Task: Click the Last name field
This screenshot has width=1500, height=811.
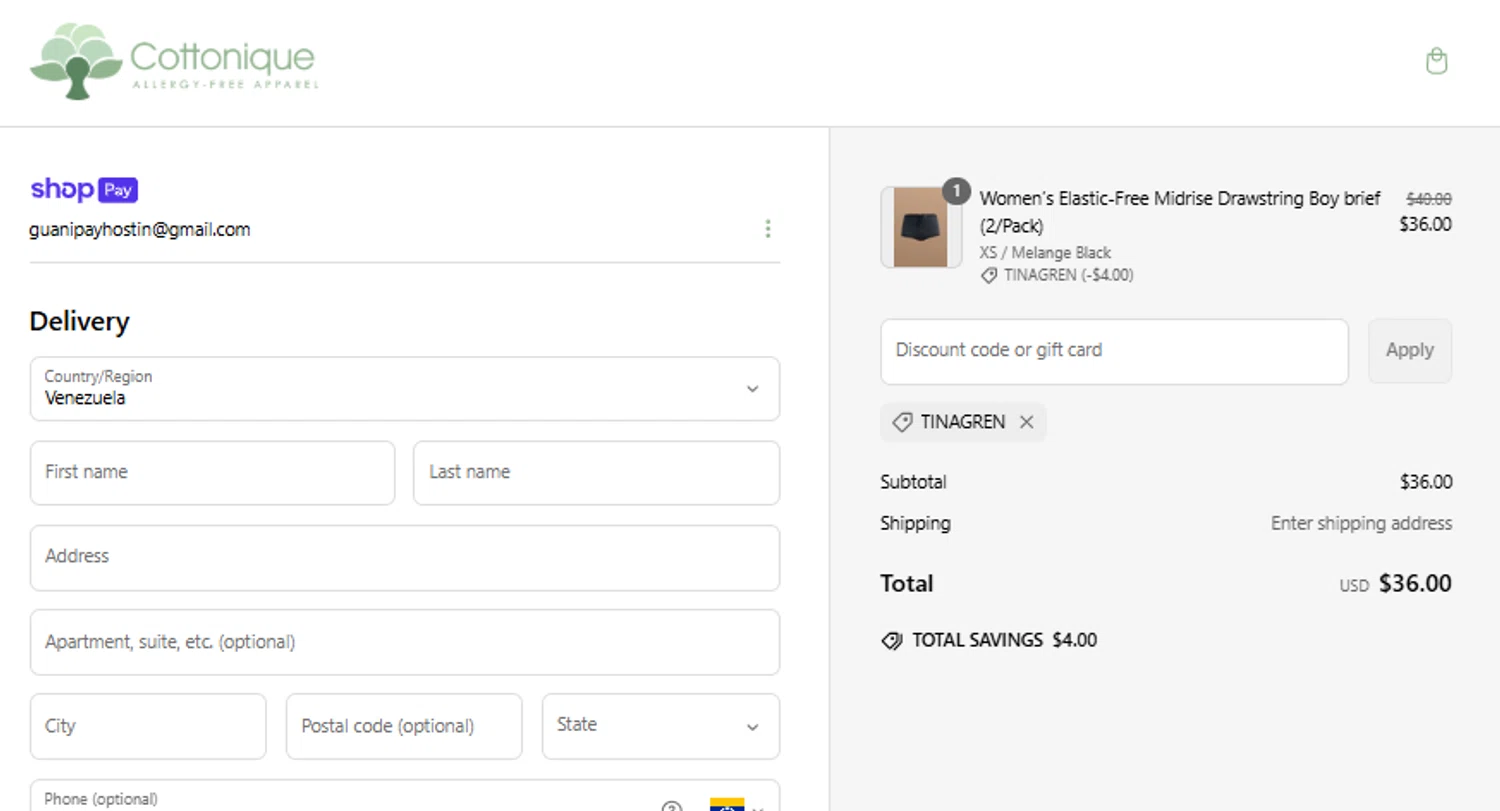Action: pyautogui.click(x=596, y=473)
